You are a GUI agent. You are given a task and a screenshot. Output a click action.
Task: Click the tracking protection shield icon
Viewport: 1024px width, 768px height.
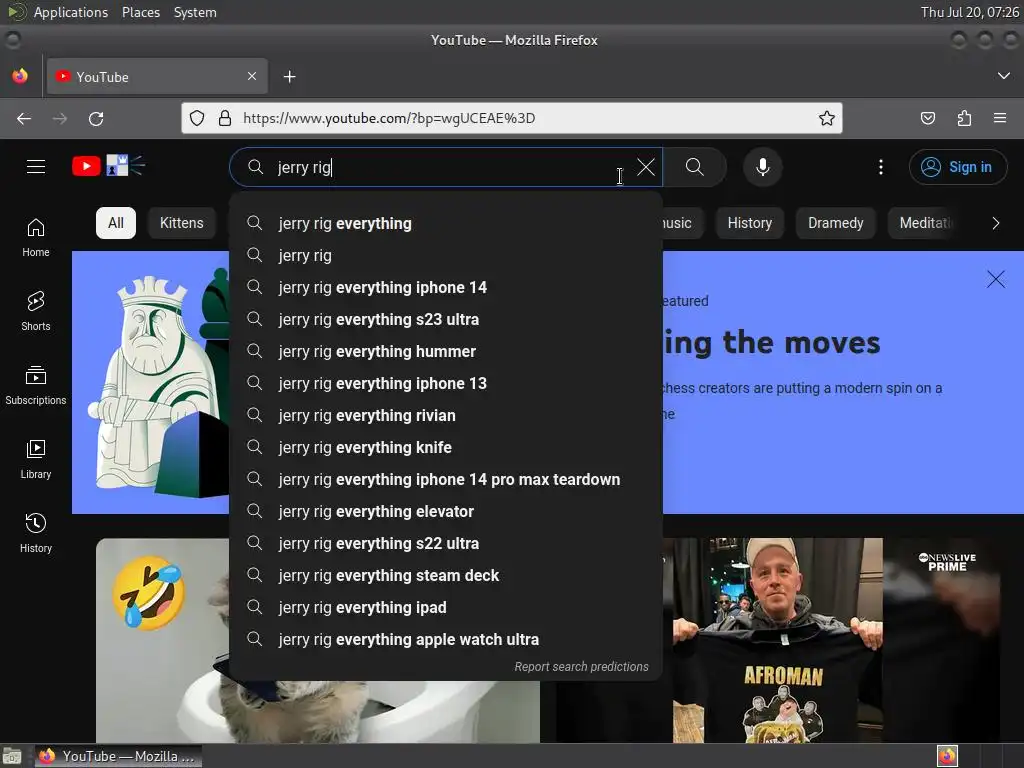coord(197,118)
